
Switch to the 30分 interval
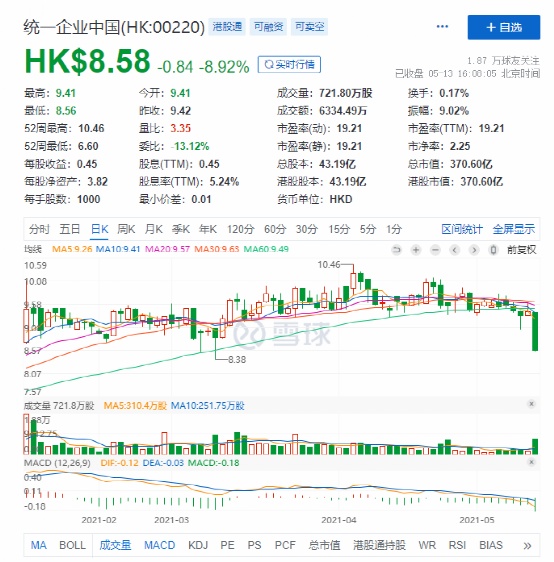(x=306, y=229)
